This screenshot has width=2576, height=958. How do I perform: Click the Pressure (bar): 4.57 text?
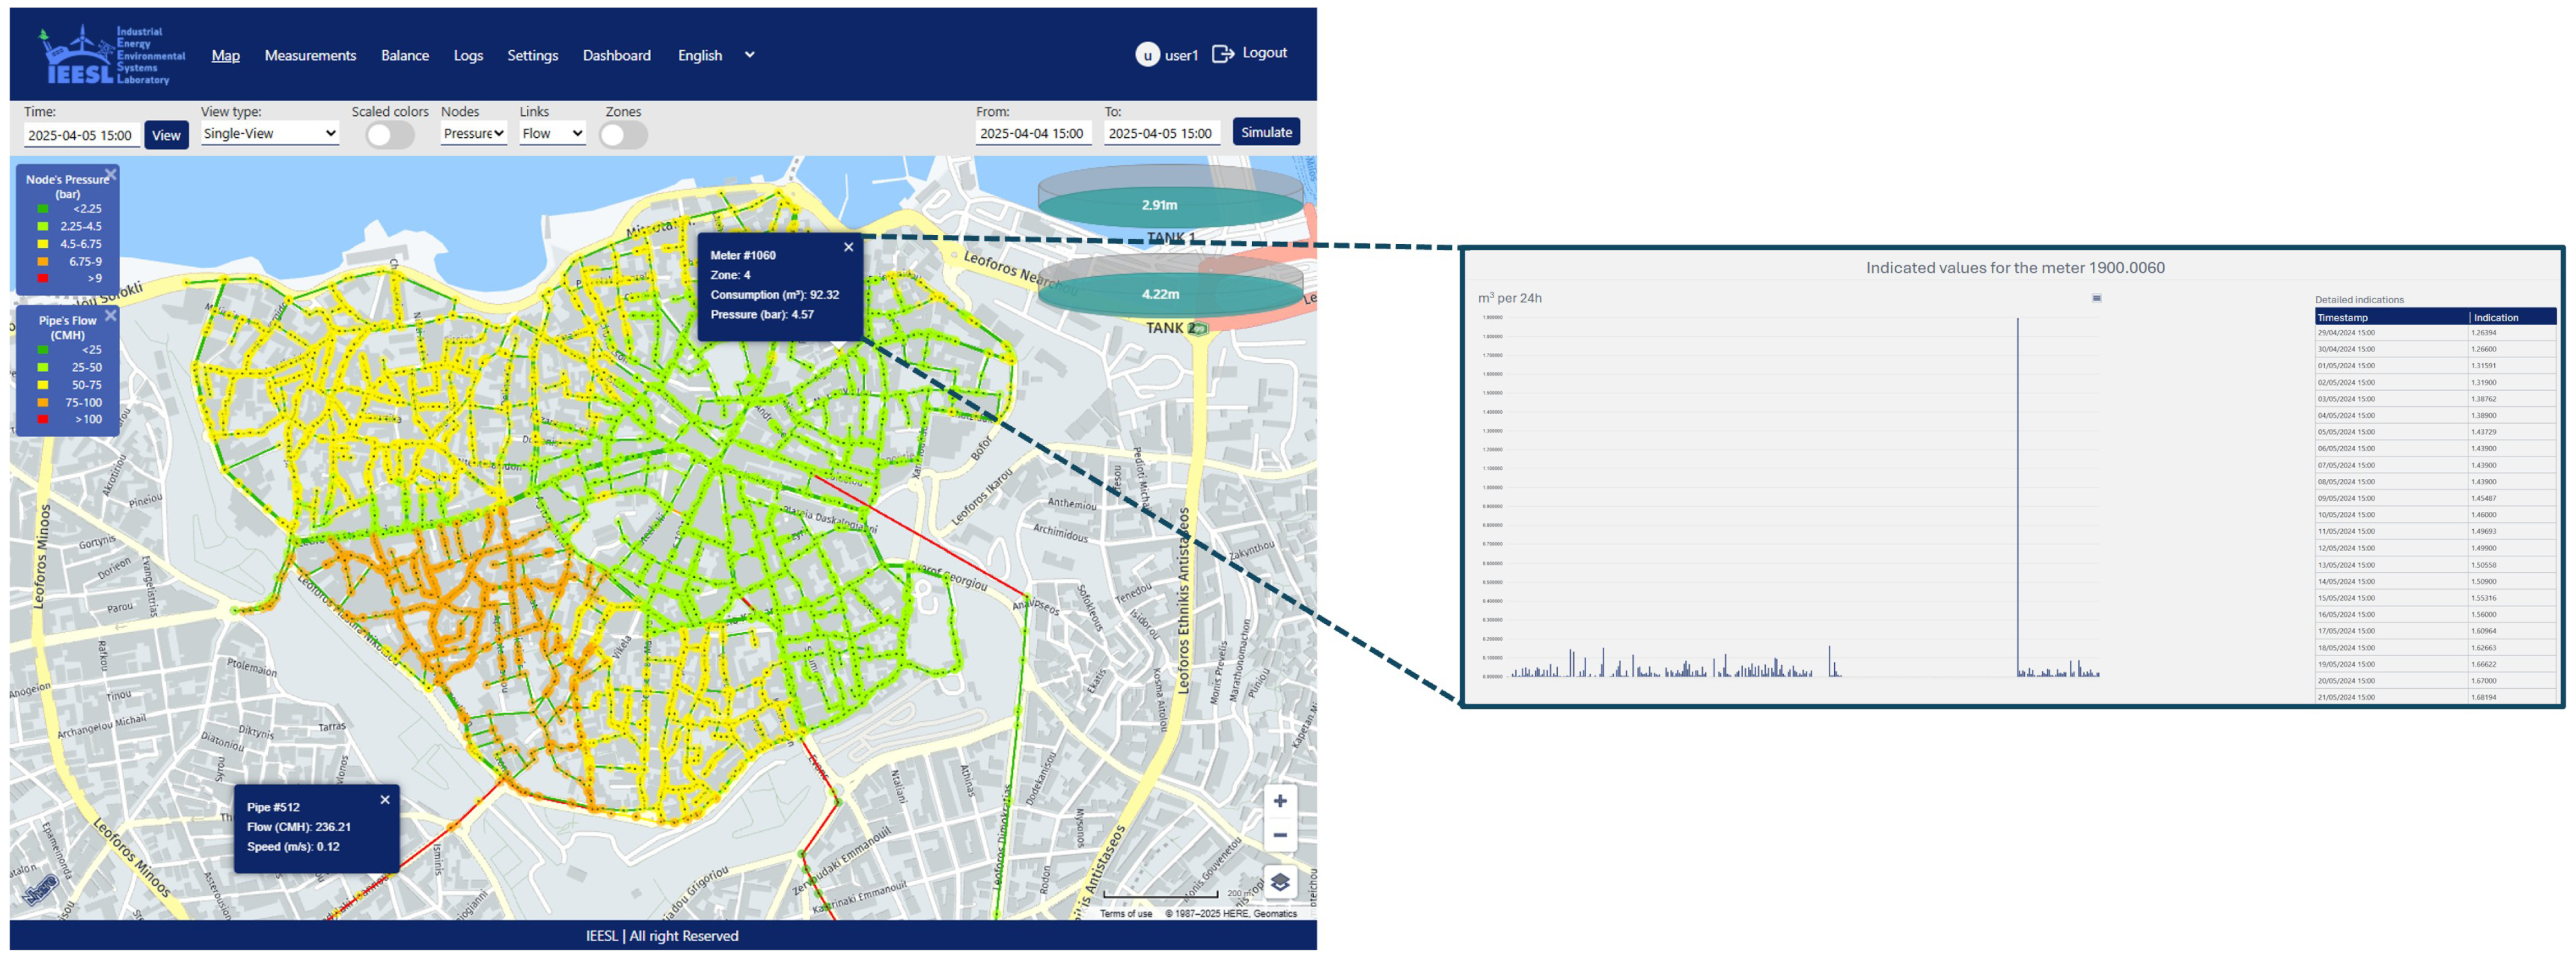click(762, 314)
